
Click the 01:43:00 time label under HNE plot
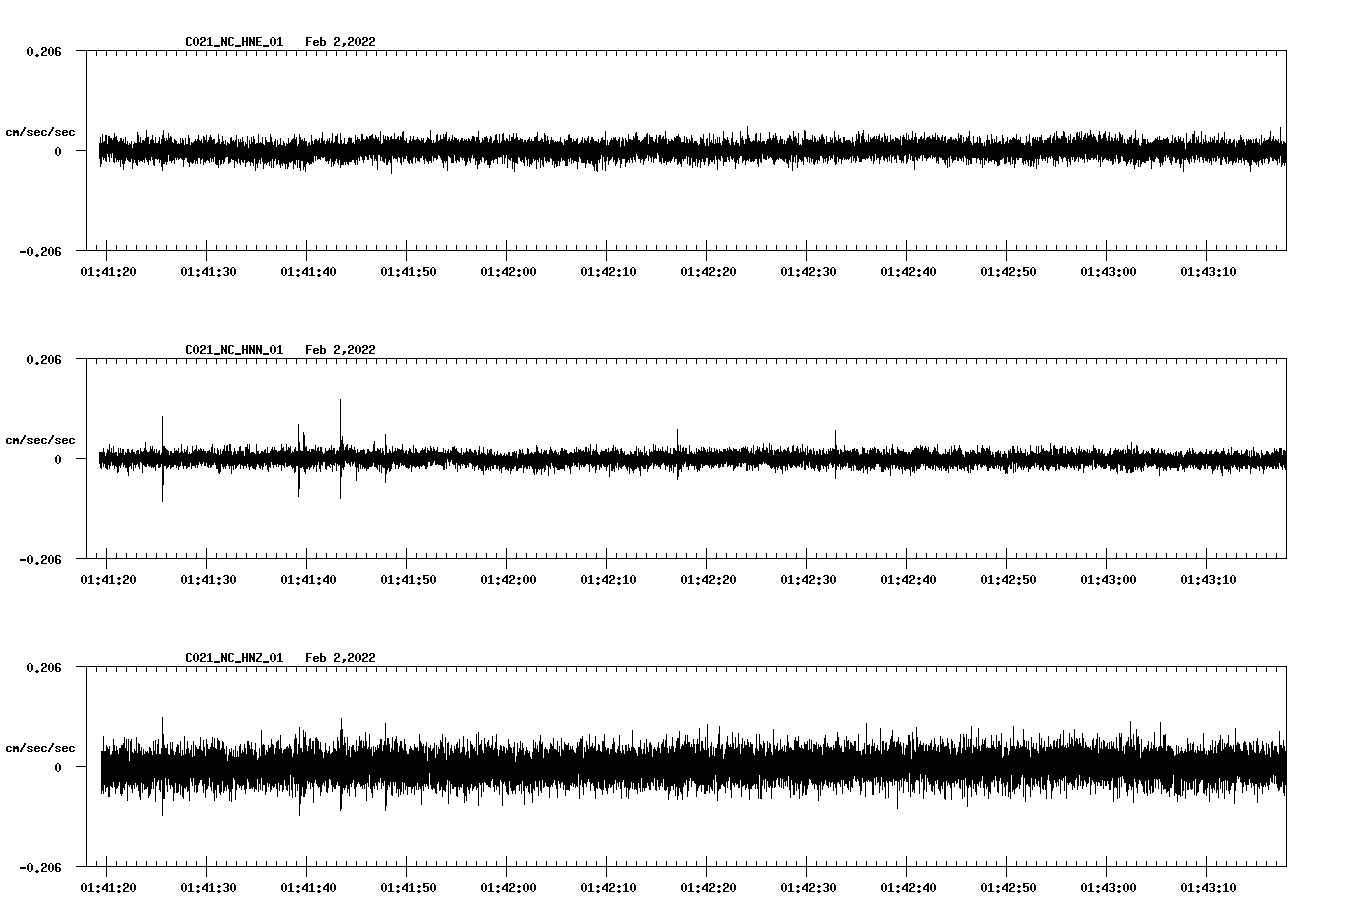click(1108, 272)
